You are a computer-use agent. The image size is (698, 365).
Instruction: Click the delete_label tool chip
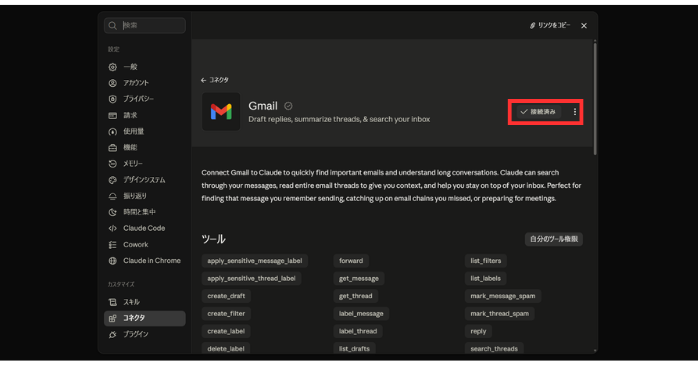coord(226,349)
